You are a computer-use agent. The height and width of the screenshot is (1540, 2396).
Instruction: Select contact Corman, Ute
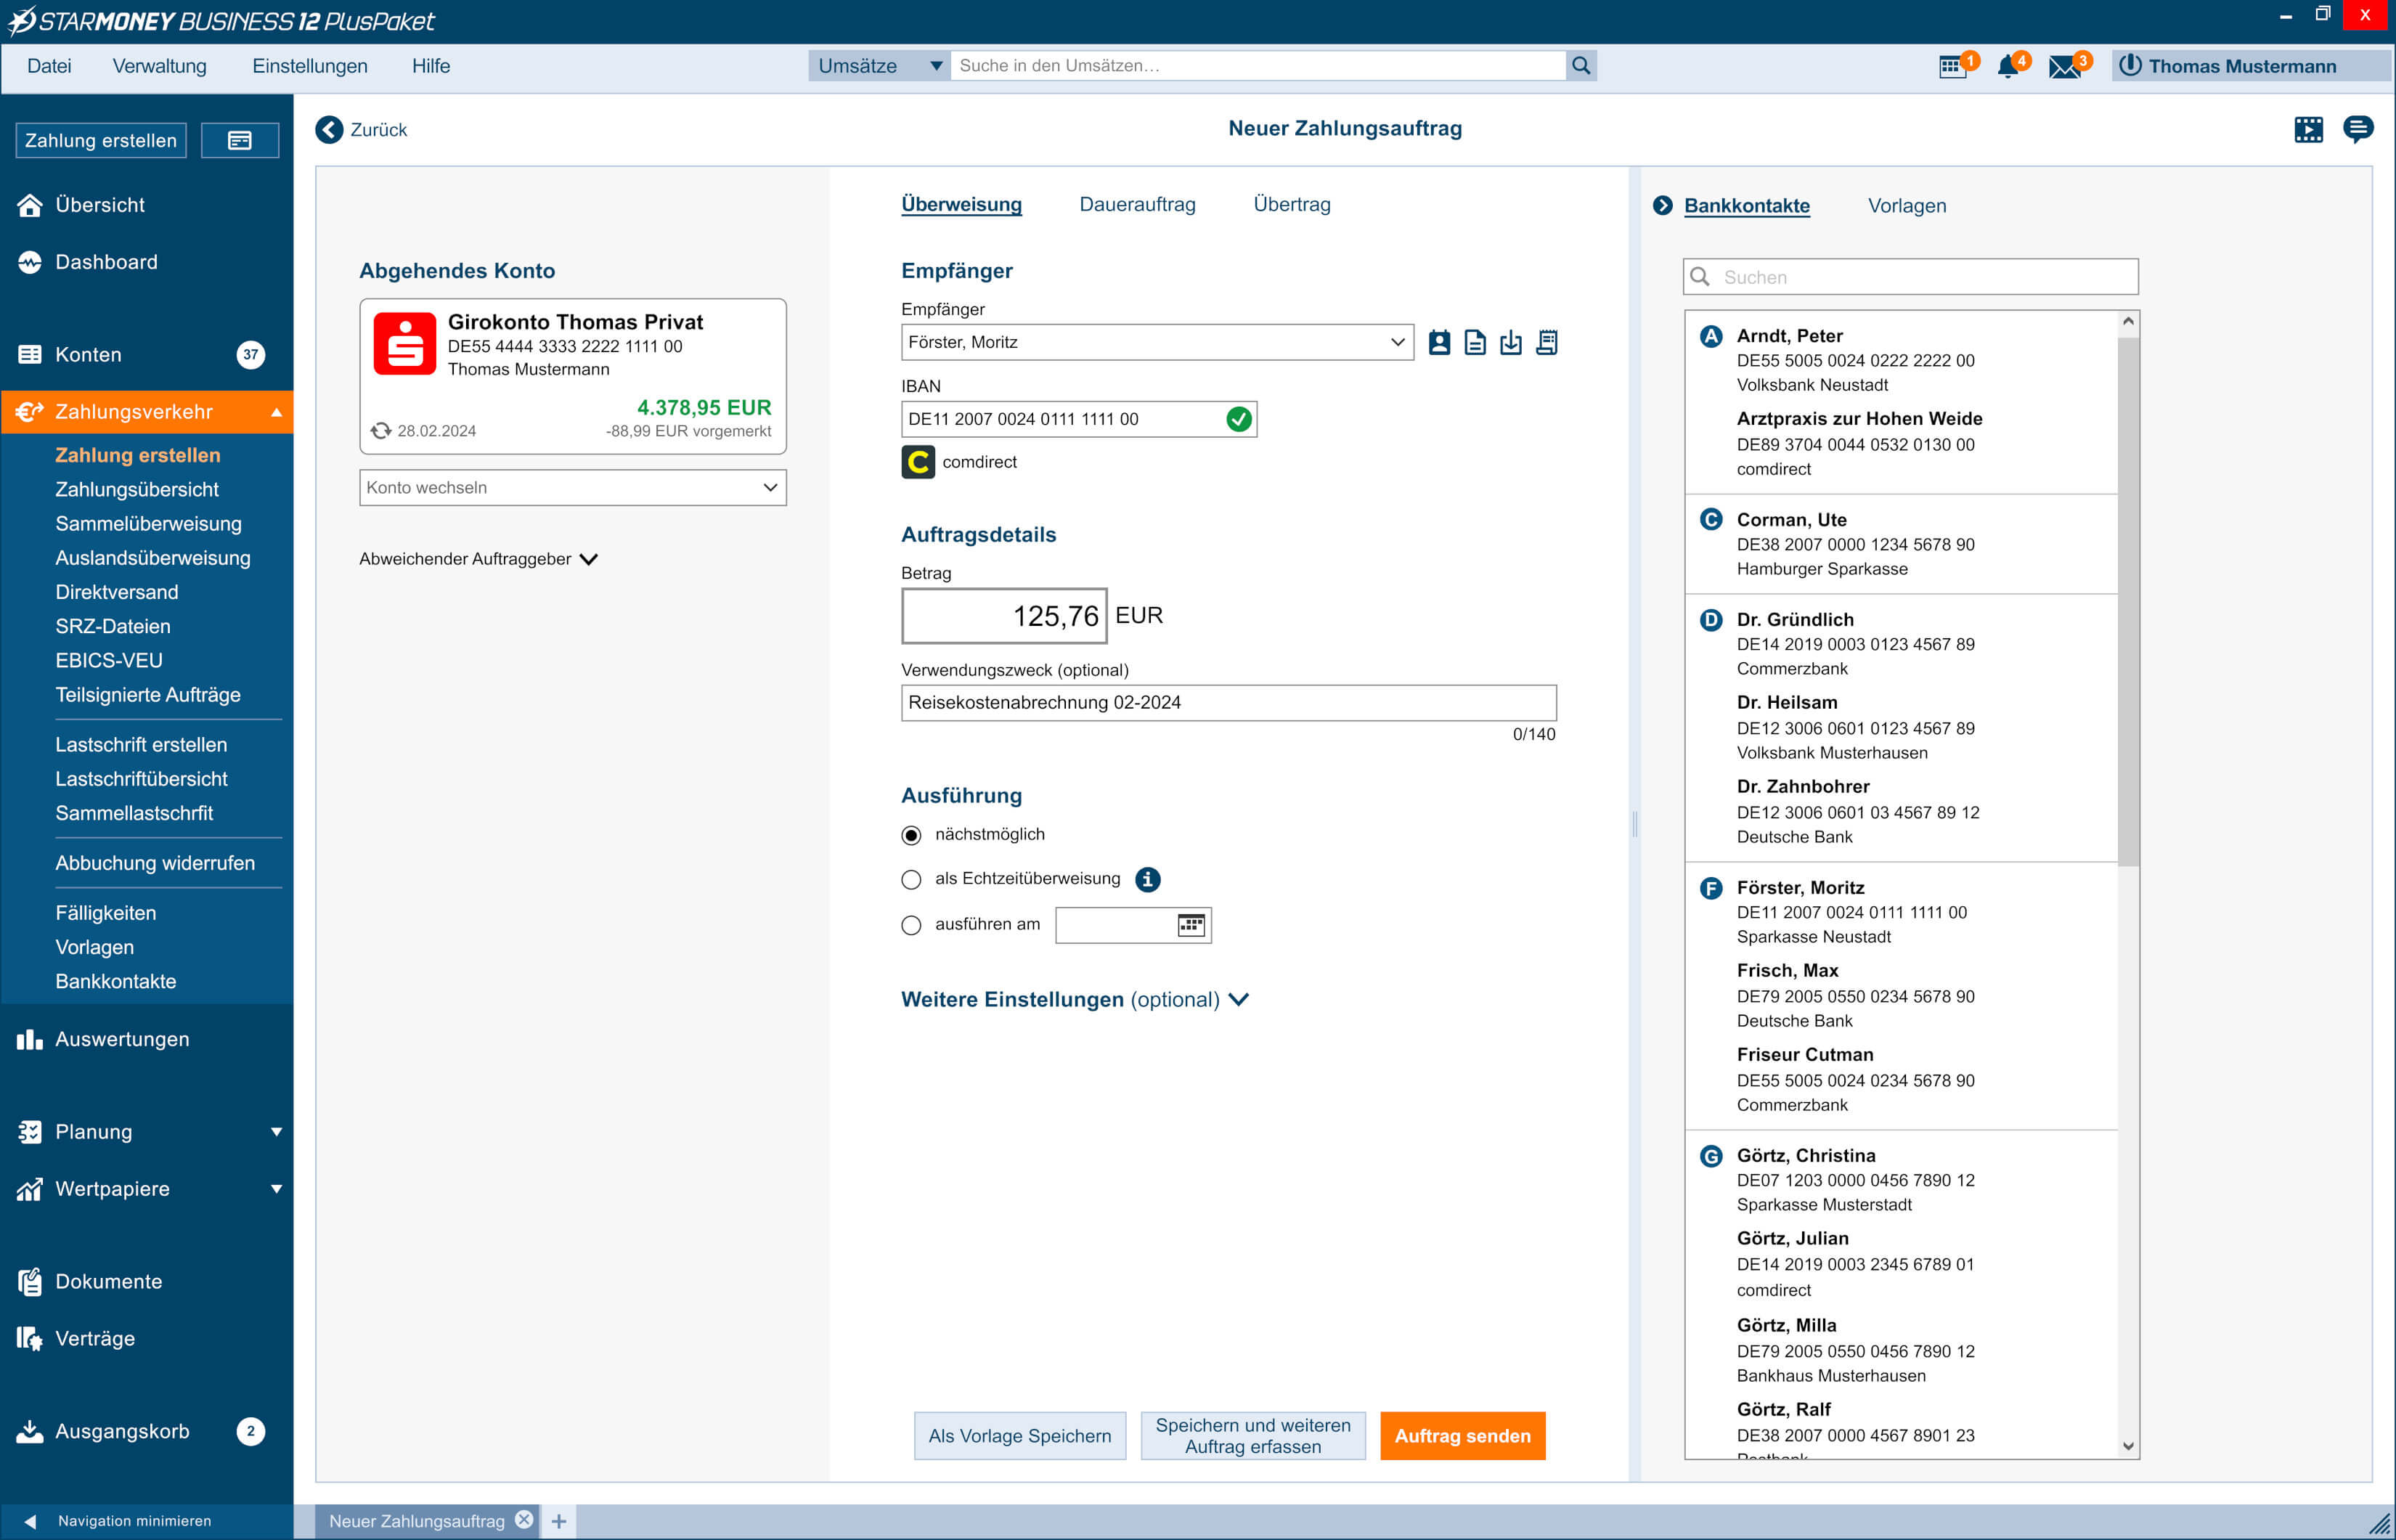coord(1901,544)
